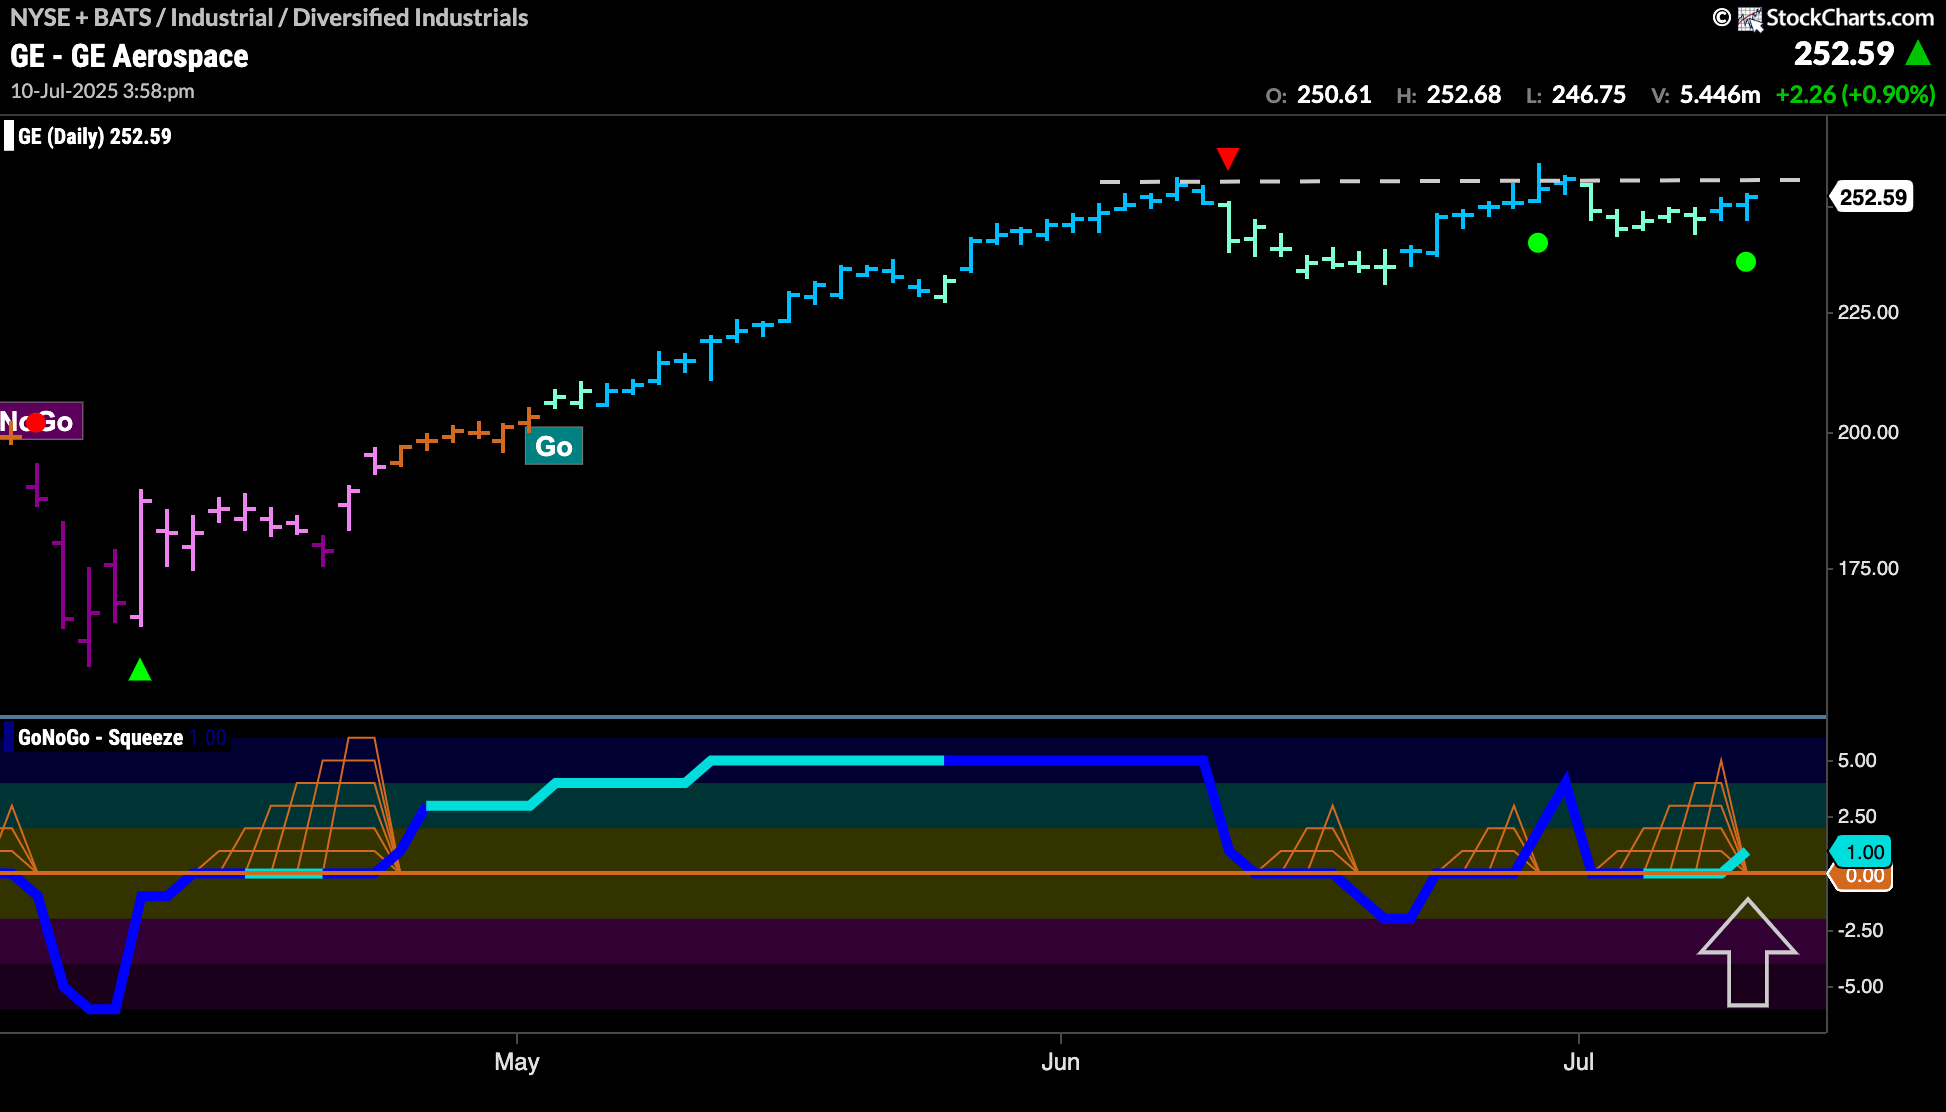Click the StockCharts.com logo icon
This screenshot has height=1112, width=1946.
(x=1749, y=18)
